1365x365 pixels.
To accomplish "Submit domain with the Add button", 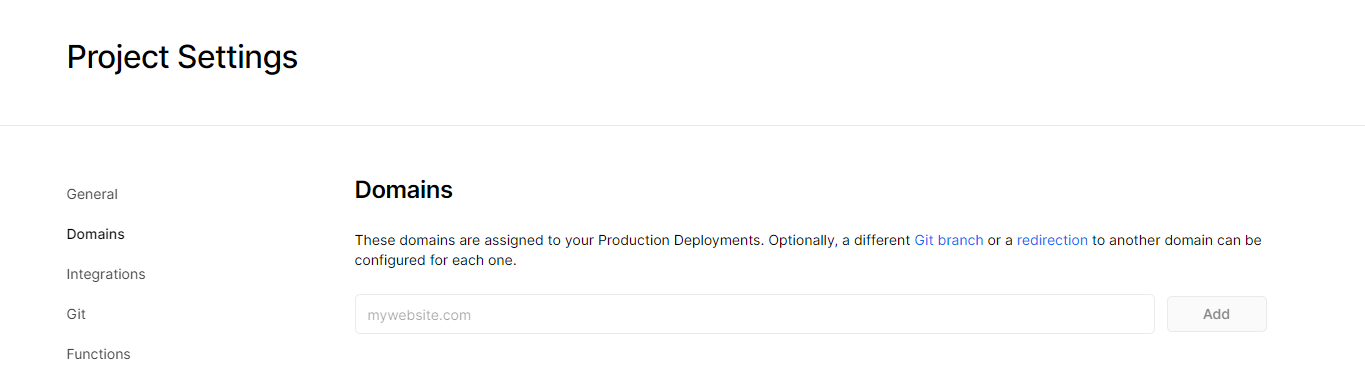I will click(1217, 314).
